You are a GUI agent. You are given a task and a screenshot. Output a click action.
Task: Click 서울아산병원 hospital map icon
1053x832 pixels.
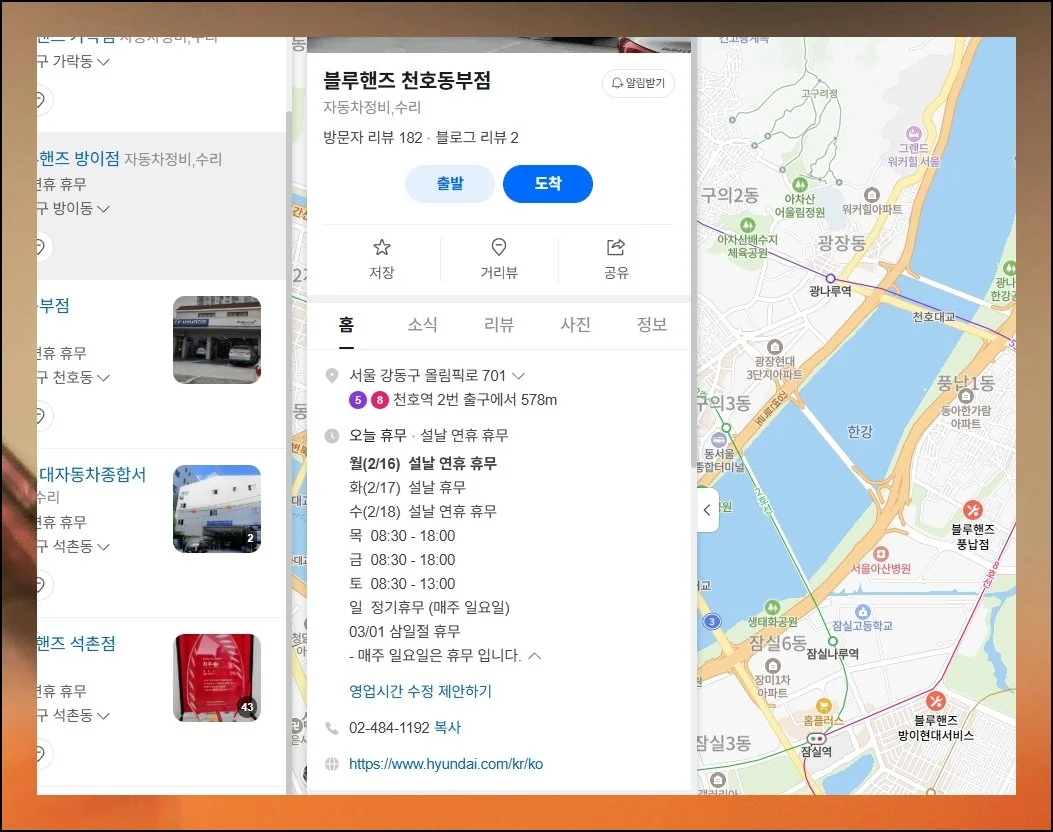pyautogui.click(x=880, y=553)
